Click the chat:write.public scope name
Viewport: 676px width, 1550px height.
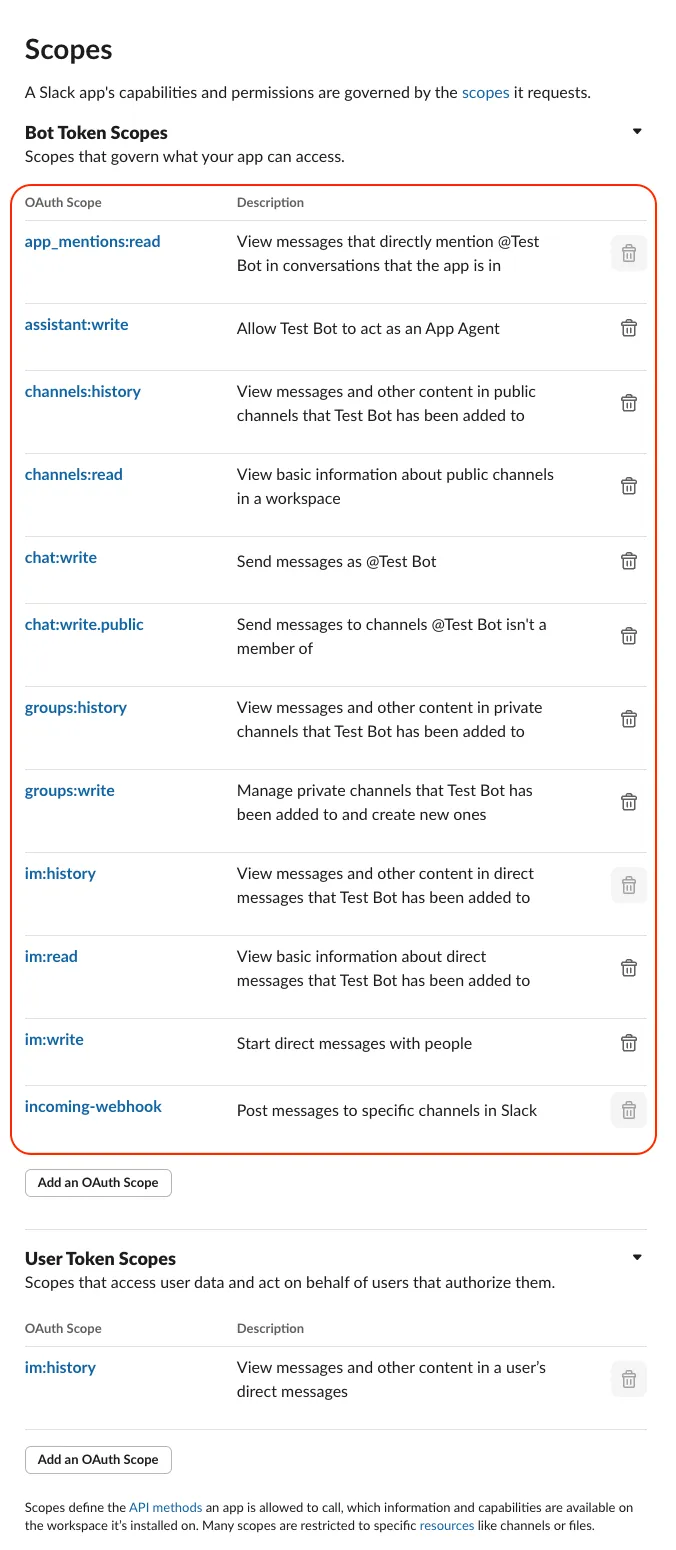pyautogui.click(x=84, y=624)
